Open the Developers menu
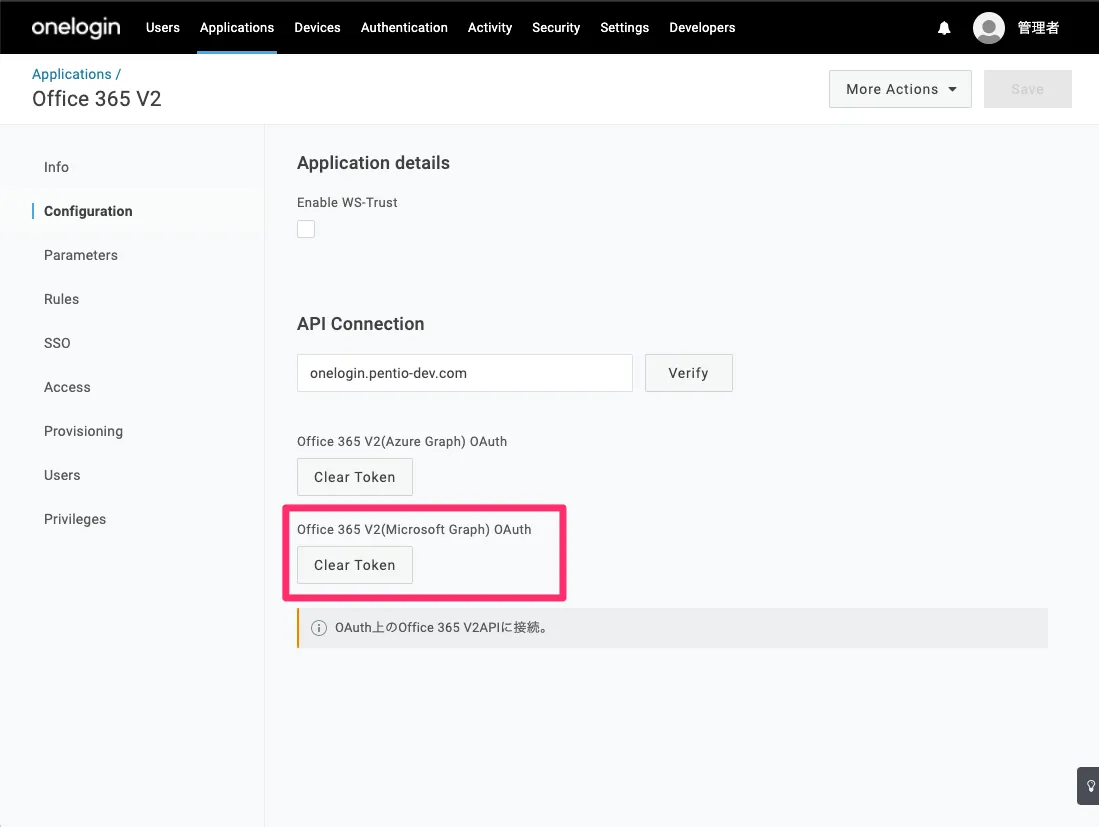The image size is (1099, 827). click(702, 28)
